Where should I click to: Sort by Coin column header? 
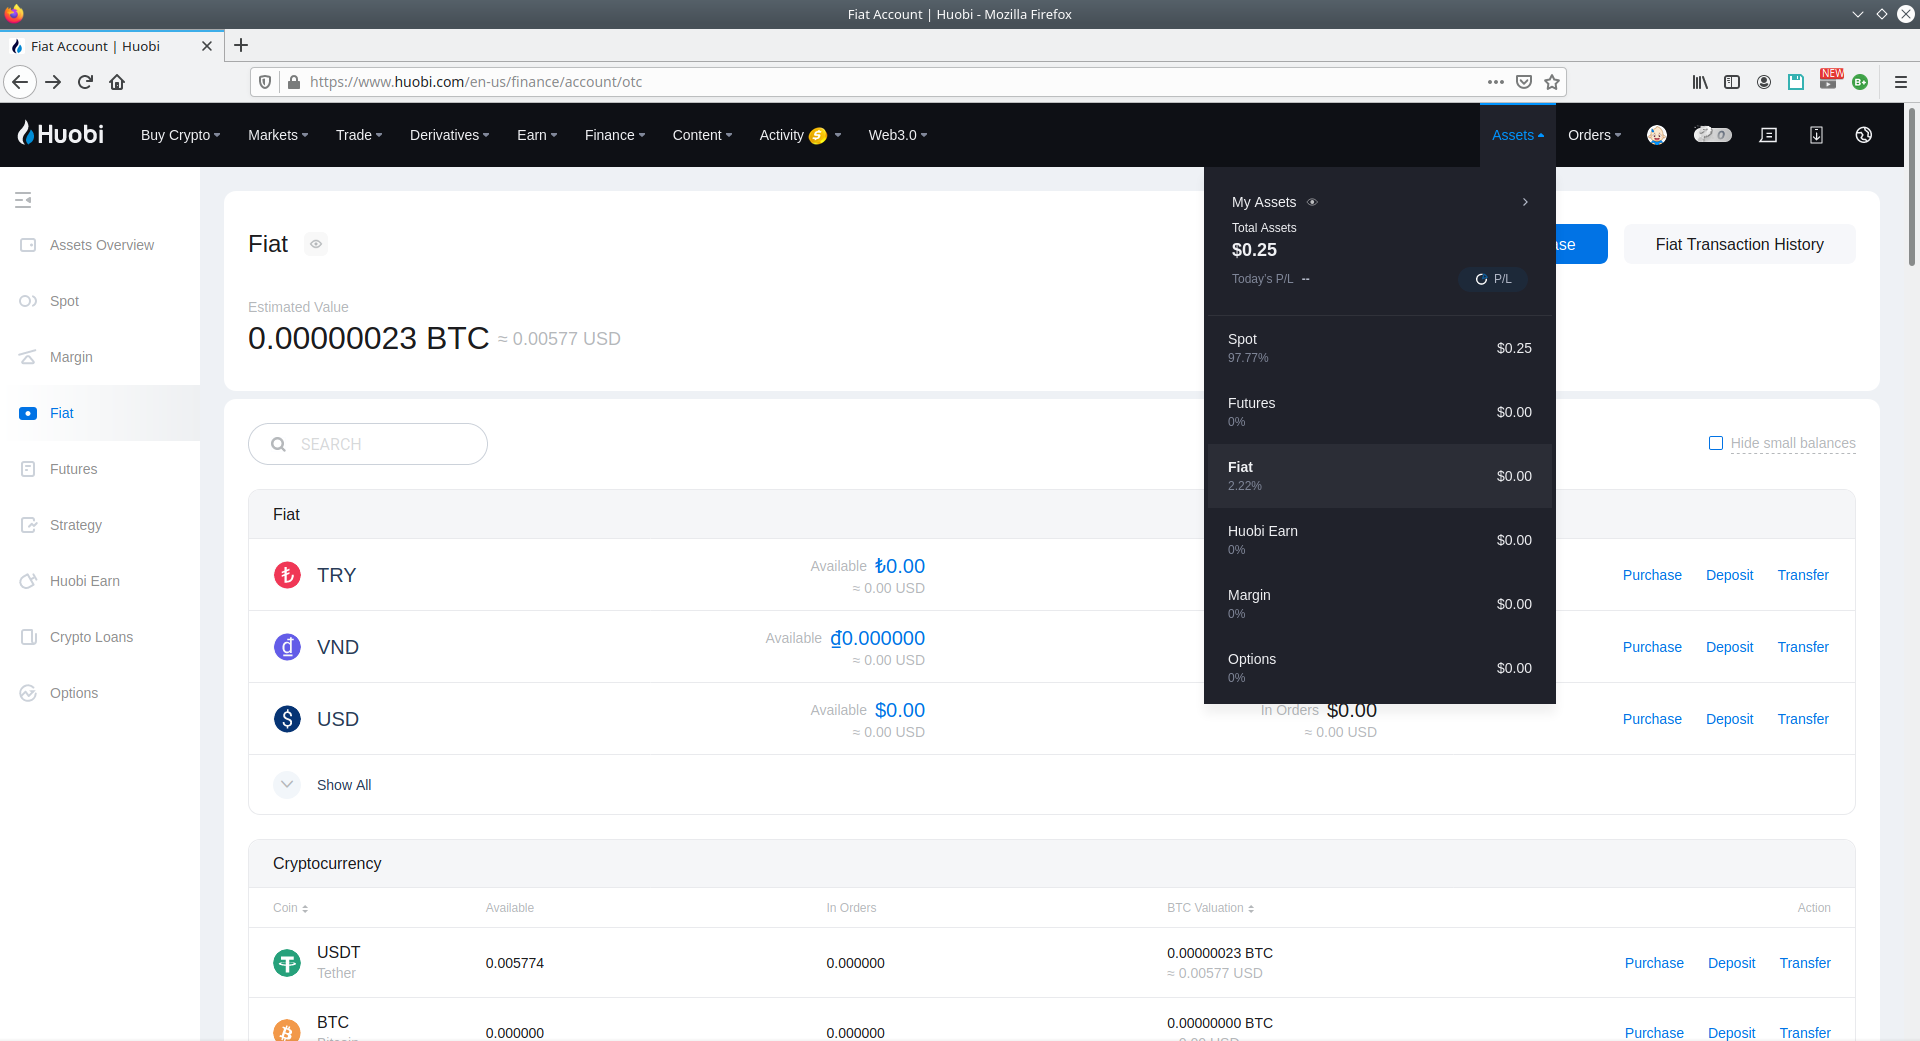pyautogui.click(x=290, y=908)
